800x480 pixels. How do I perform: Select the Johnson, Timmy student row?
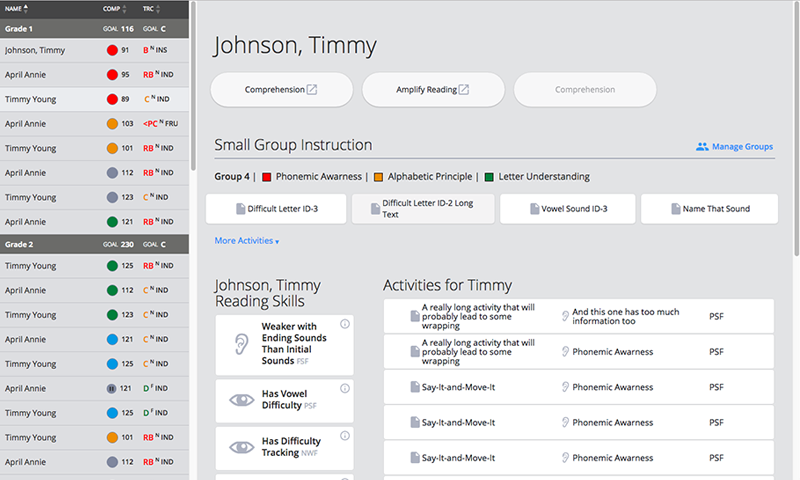94,50
